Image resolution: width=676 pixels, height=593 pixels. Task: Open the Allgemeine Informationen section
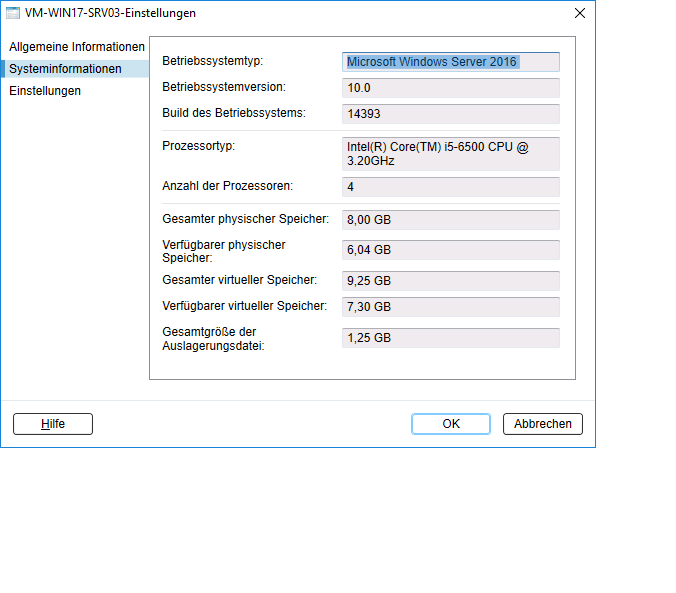76,47
